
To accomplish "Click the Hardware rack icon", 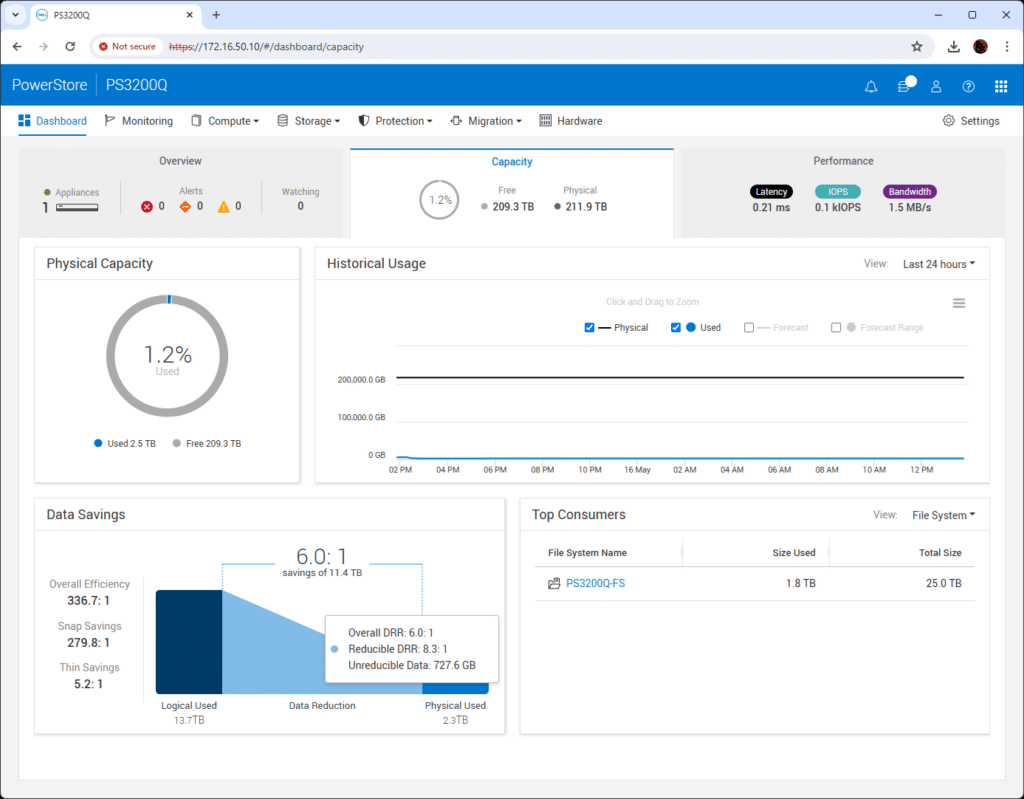I will (545, 120).
